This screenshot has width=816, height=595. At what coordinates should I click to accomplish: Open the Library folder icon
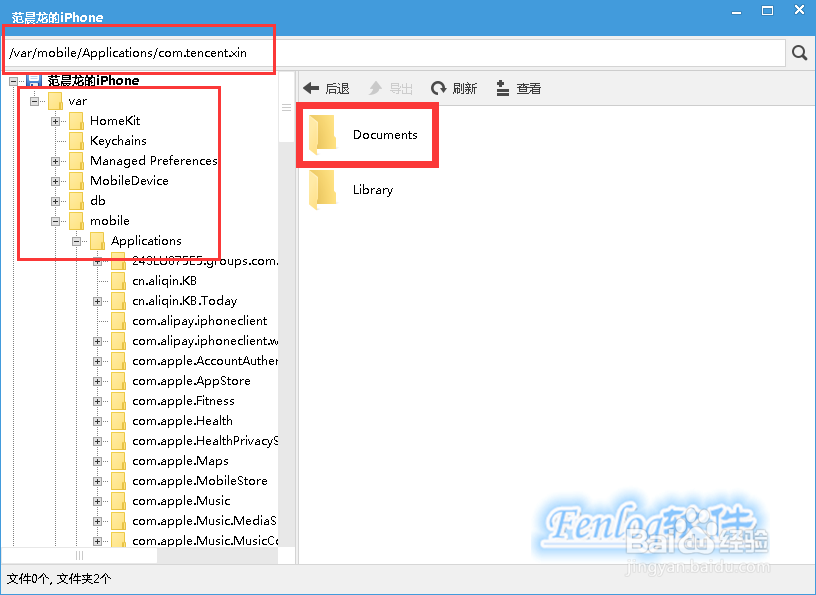click(322, 189)
